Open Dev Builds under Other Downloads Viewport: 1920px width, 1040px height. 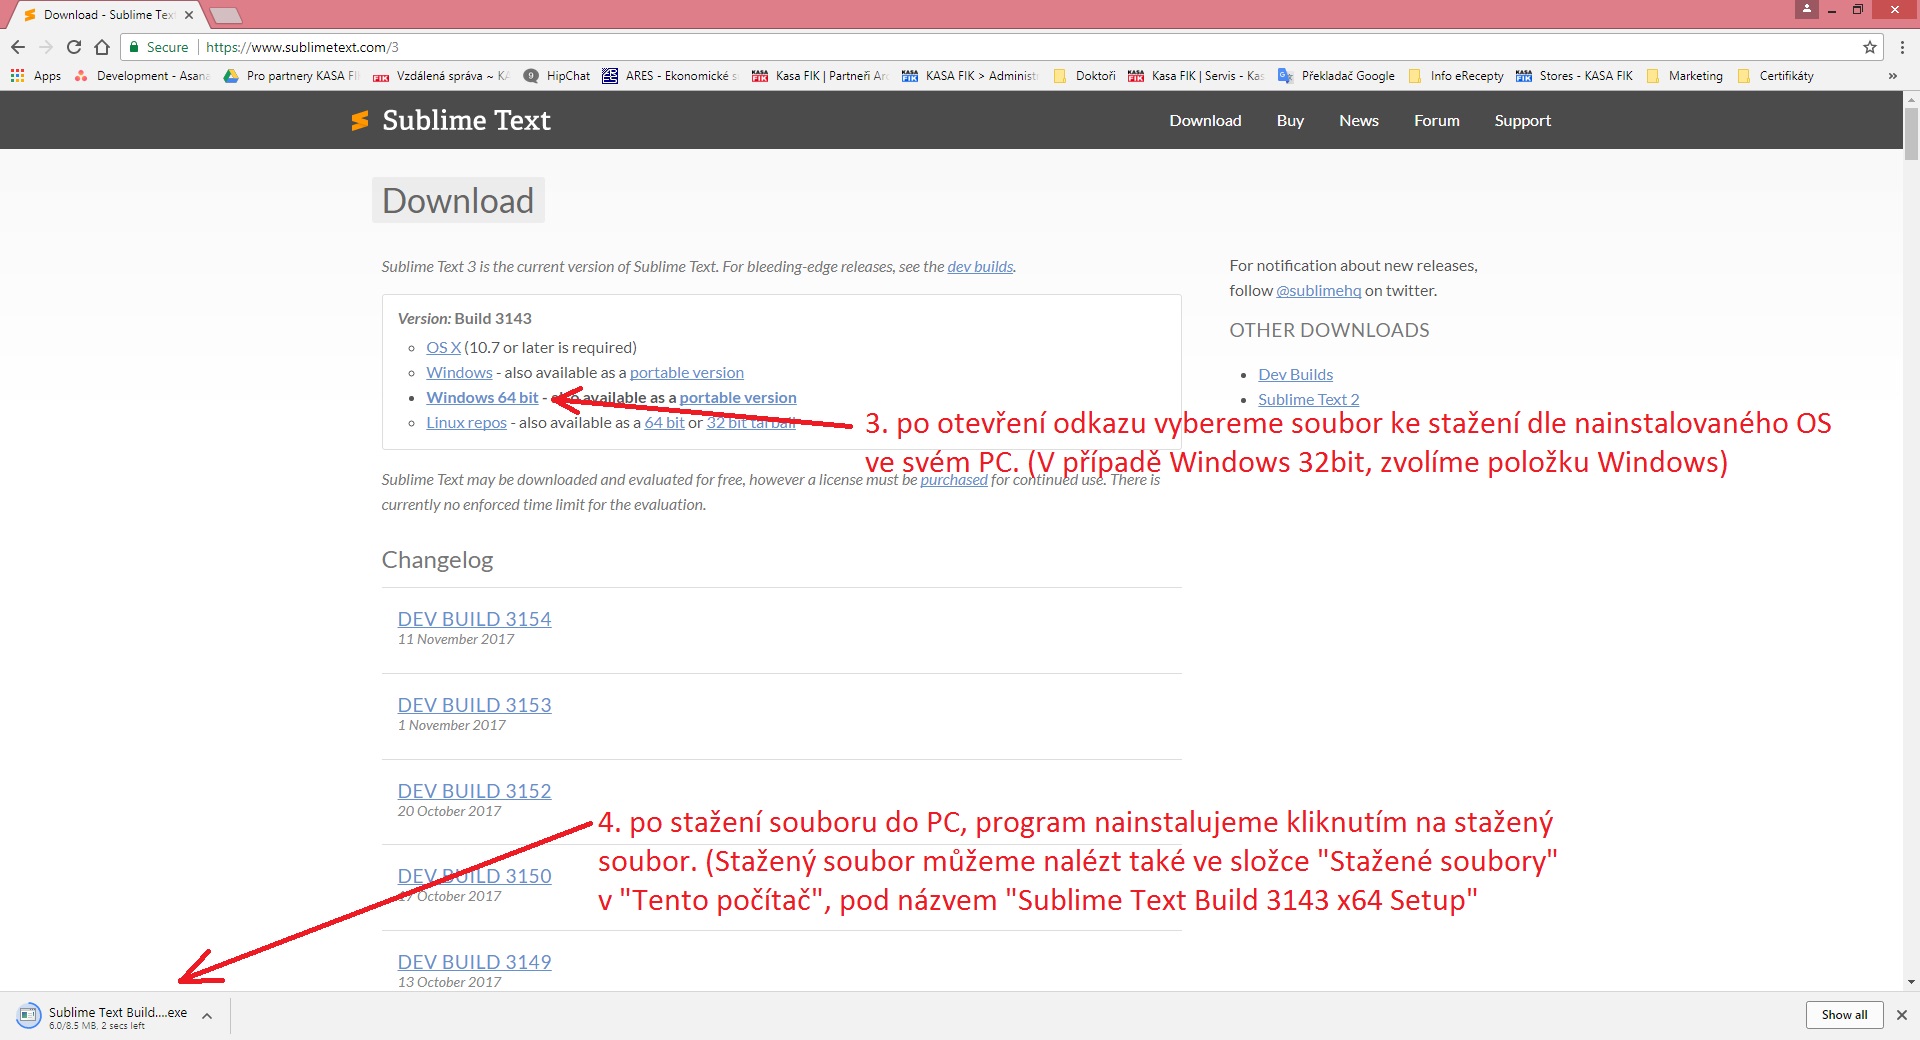pos(1295,375)
